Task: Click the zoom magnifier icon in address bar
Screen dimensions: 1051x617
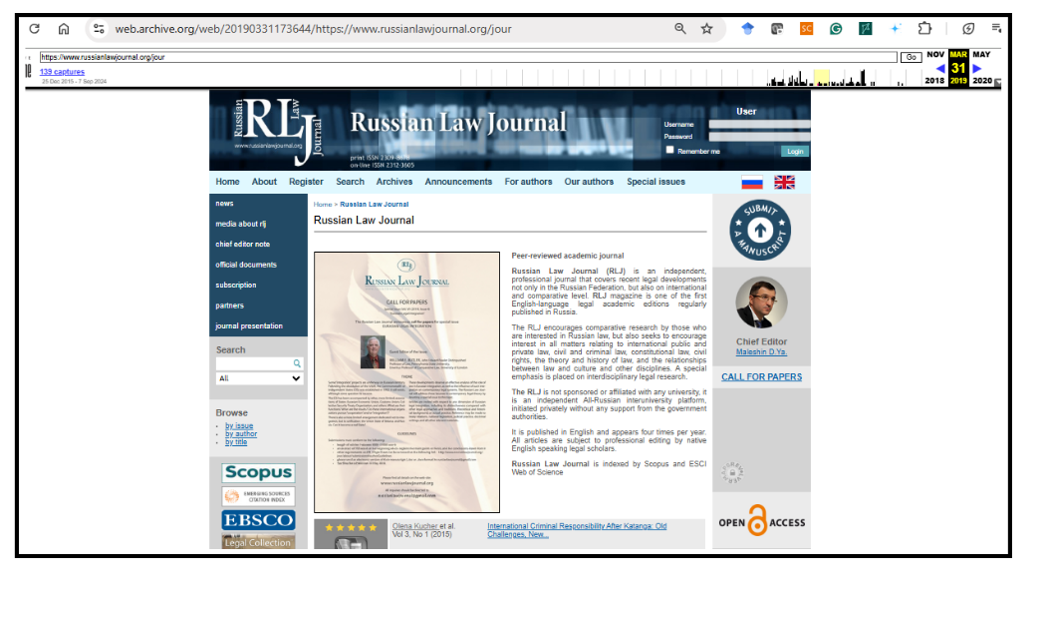Action: (680, 29)
